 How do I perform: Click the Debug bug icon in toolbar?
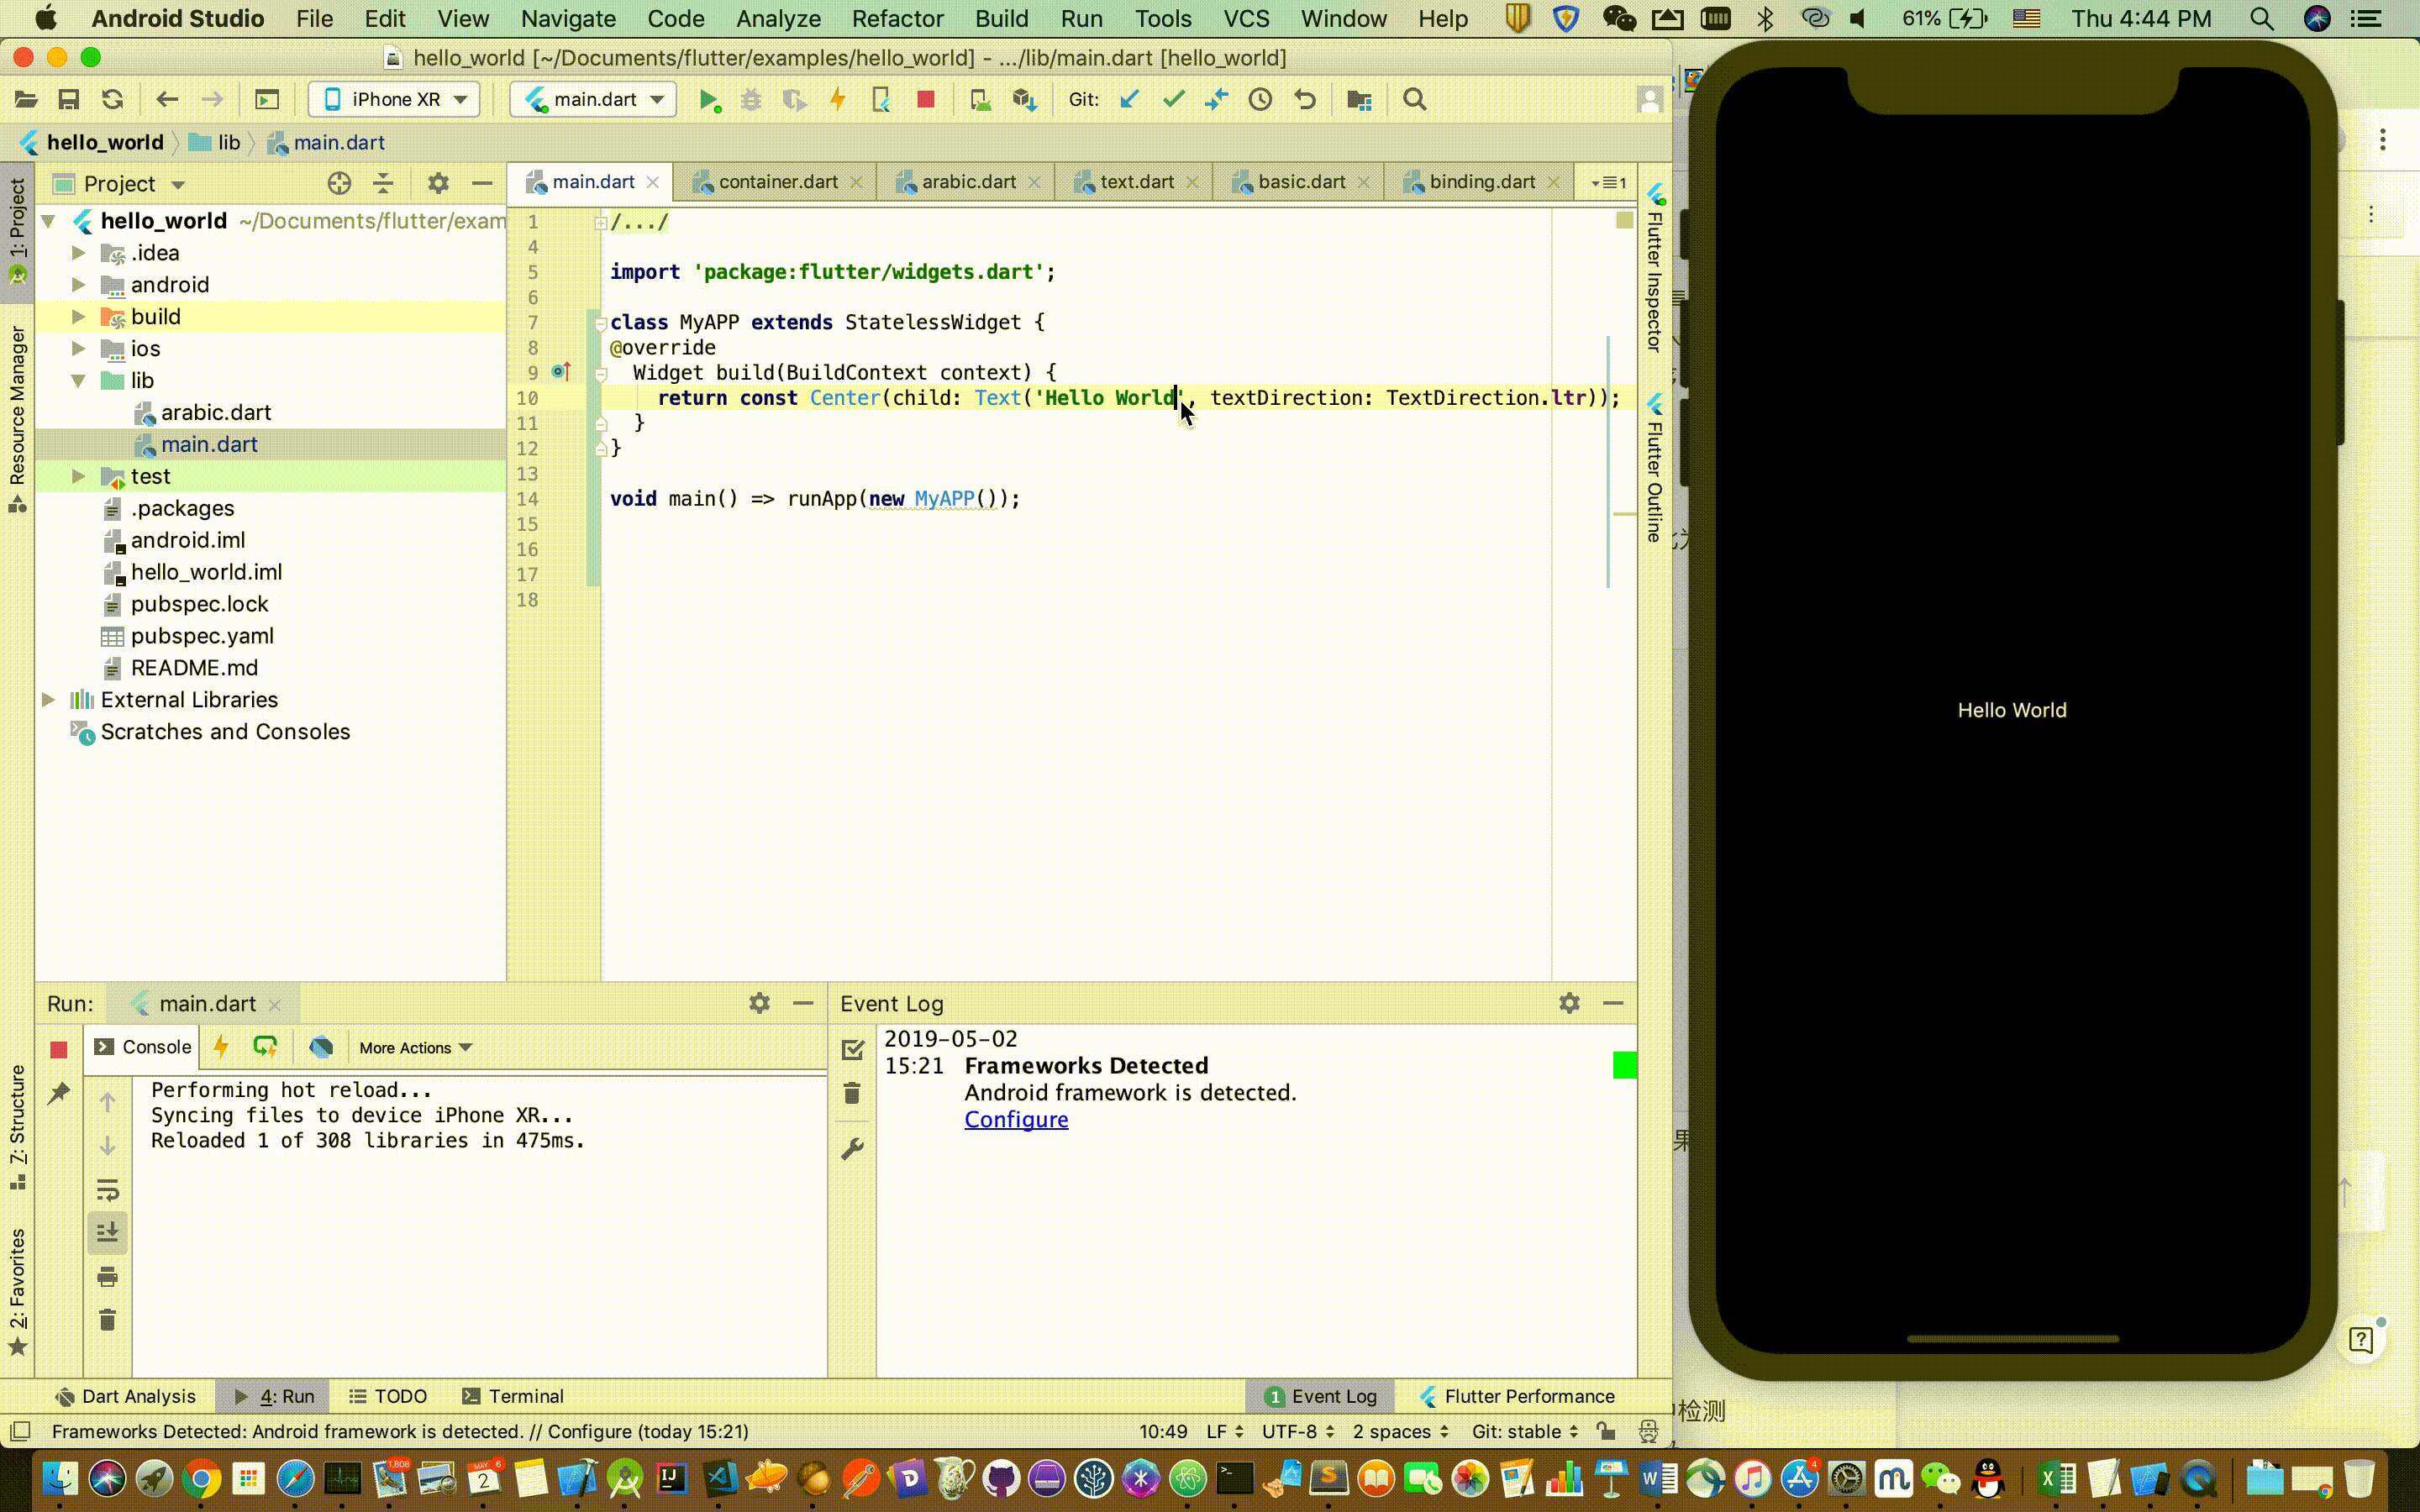click(x=751, y=100)
